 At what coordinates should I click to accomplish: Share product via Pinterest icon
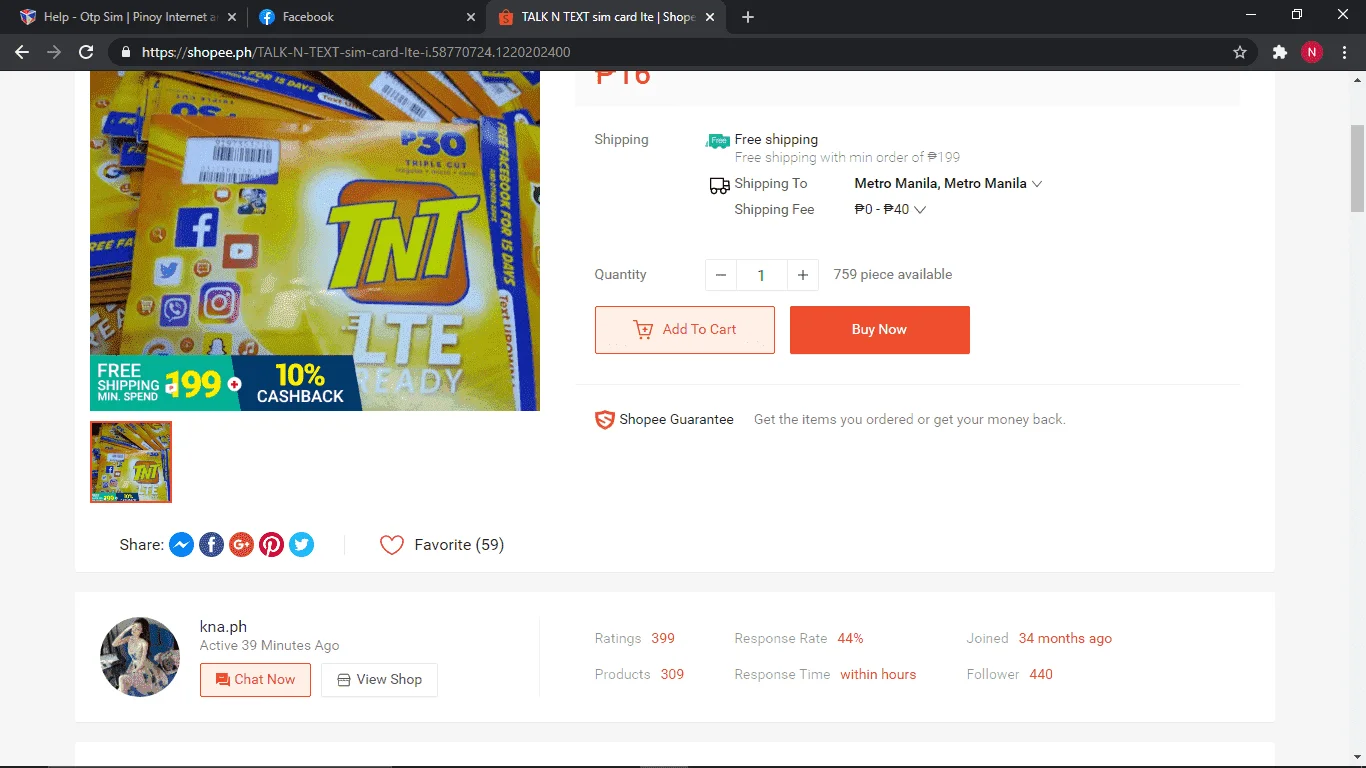pyautogui.click(x=271, y=545)
